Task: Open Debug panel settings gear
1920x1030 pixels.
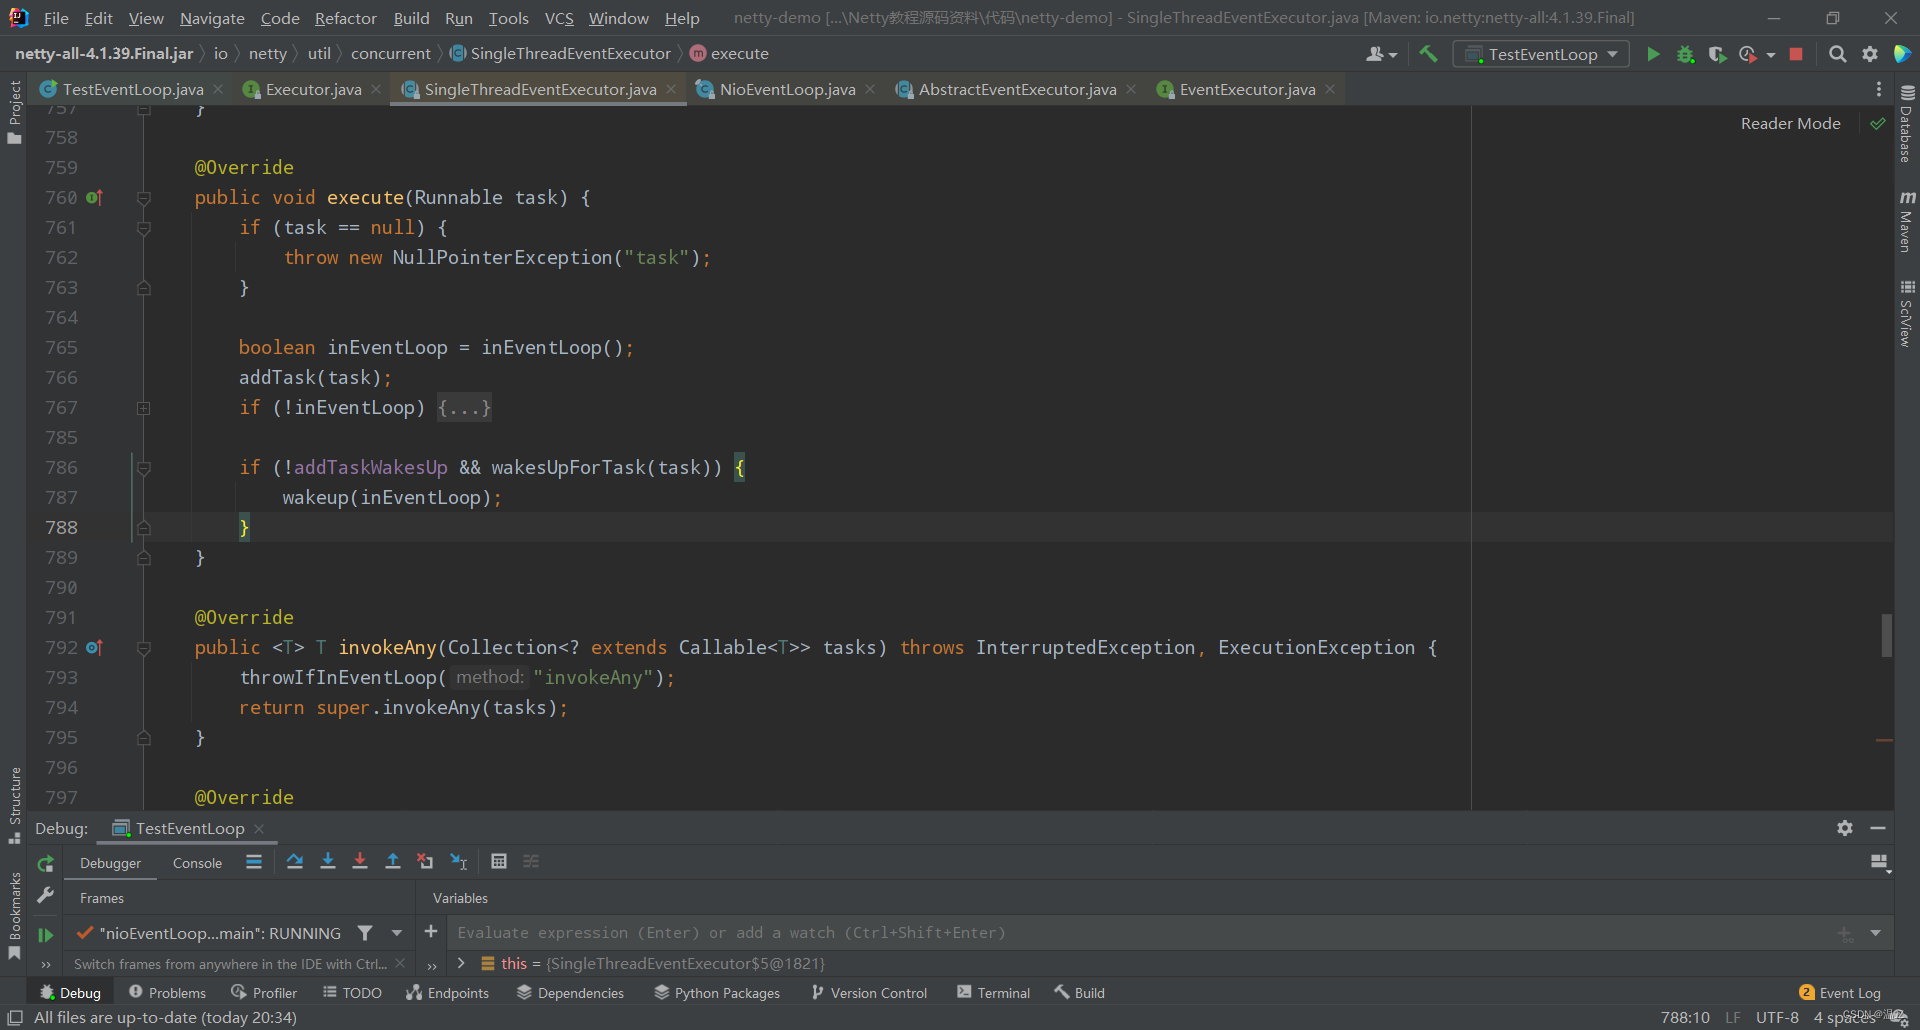Action: 1845,828
